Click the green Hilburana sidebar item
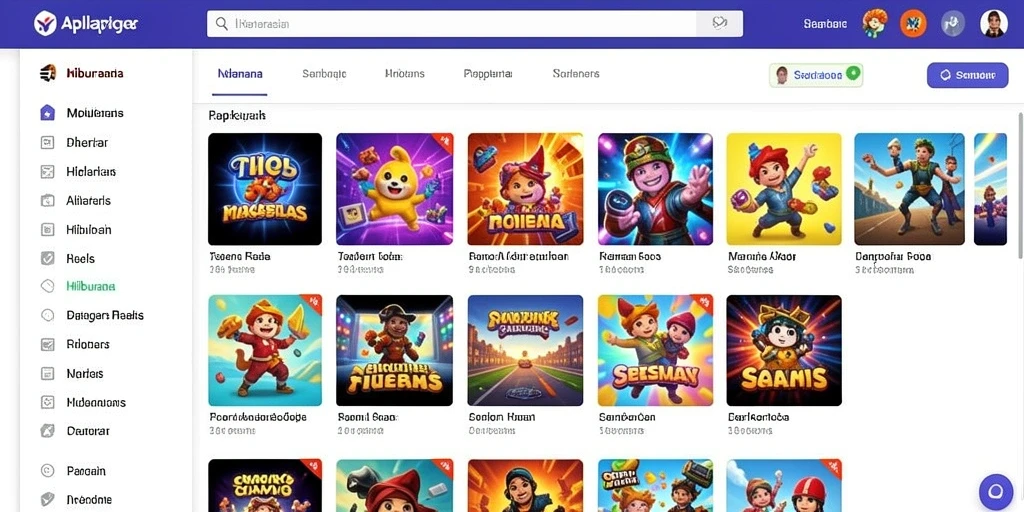 [x=91, y=286]
